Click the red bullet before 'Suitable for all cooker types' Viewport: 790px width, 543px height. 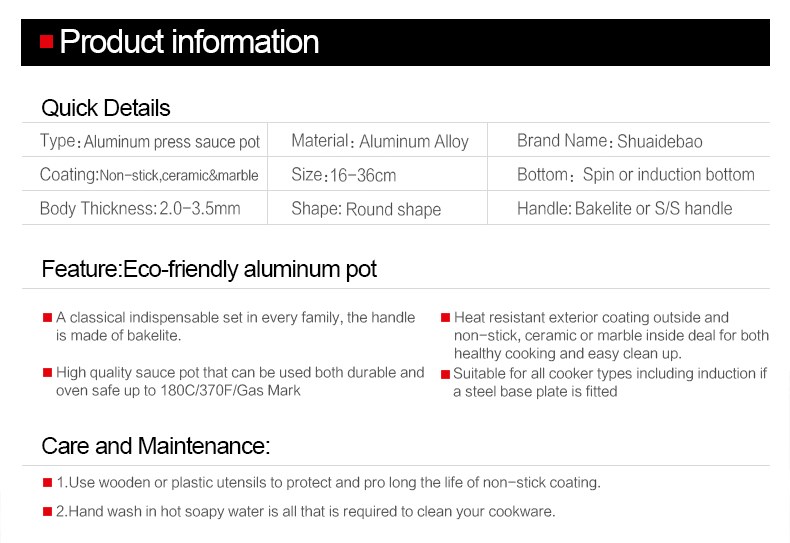click(x=445, y=374)
